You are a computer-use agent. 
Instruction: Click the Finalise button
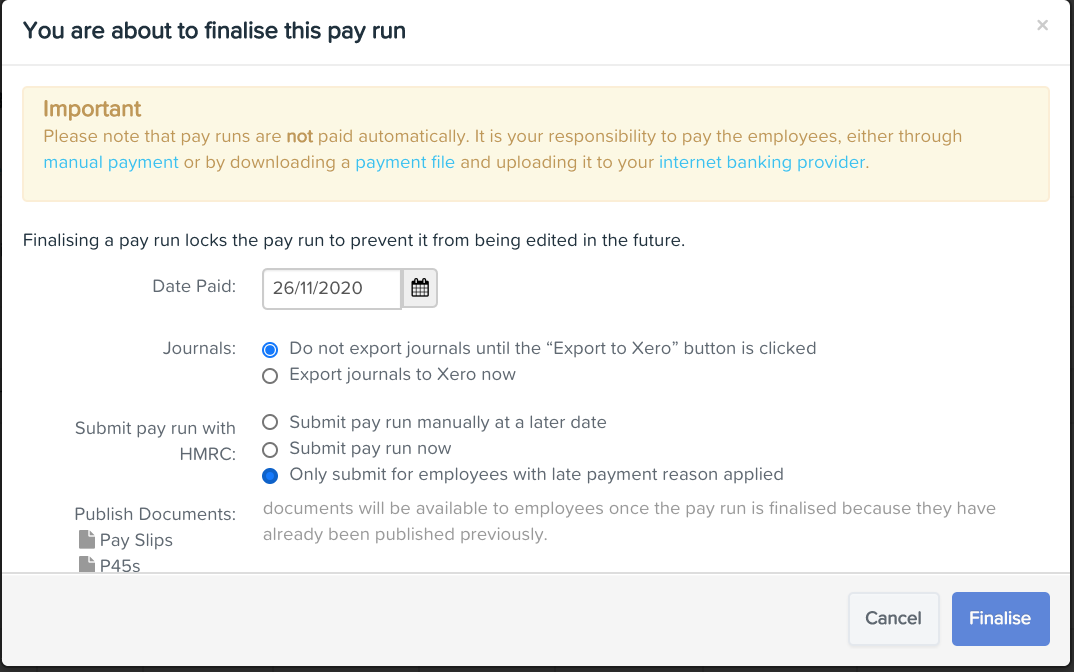[x=1000, y=618]
